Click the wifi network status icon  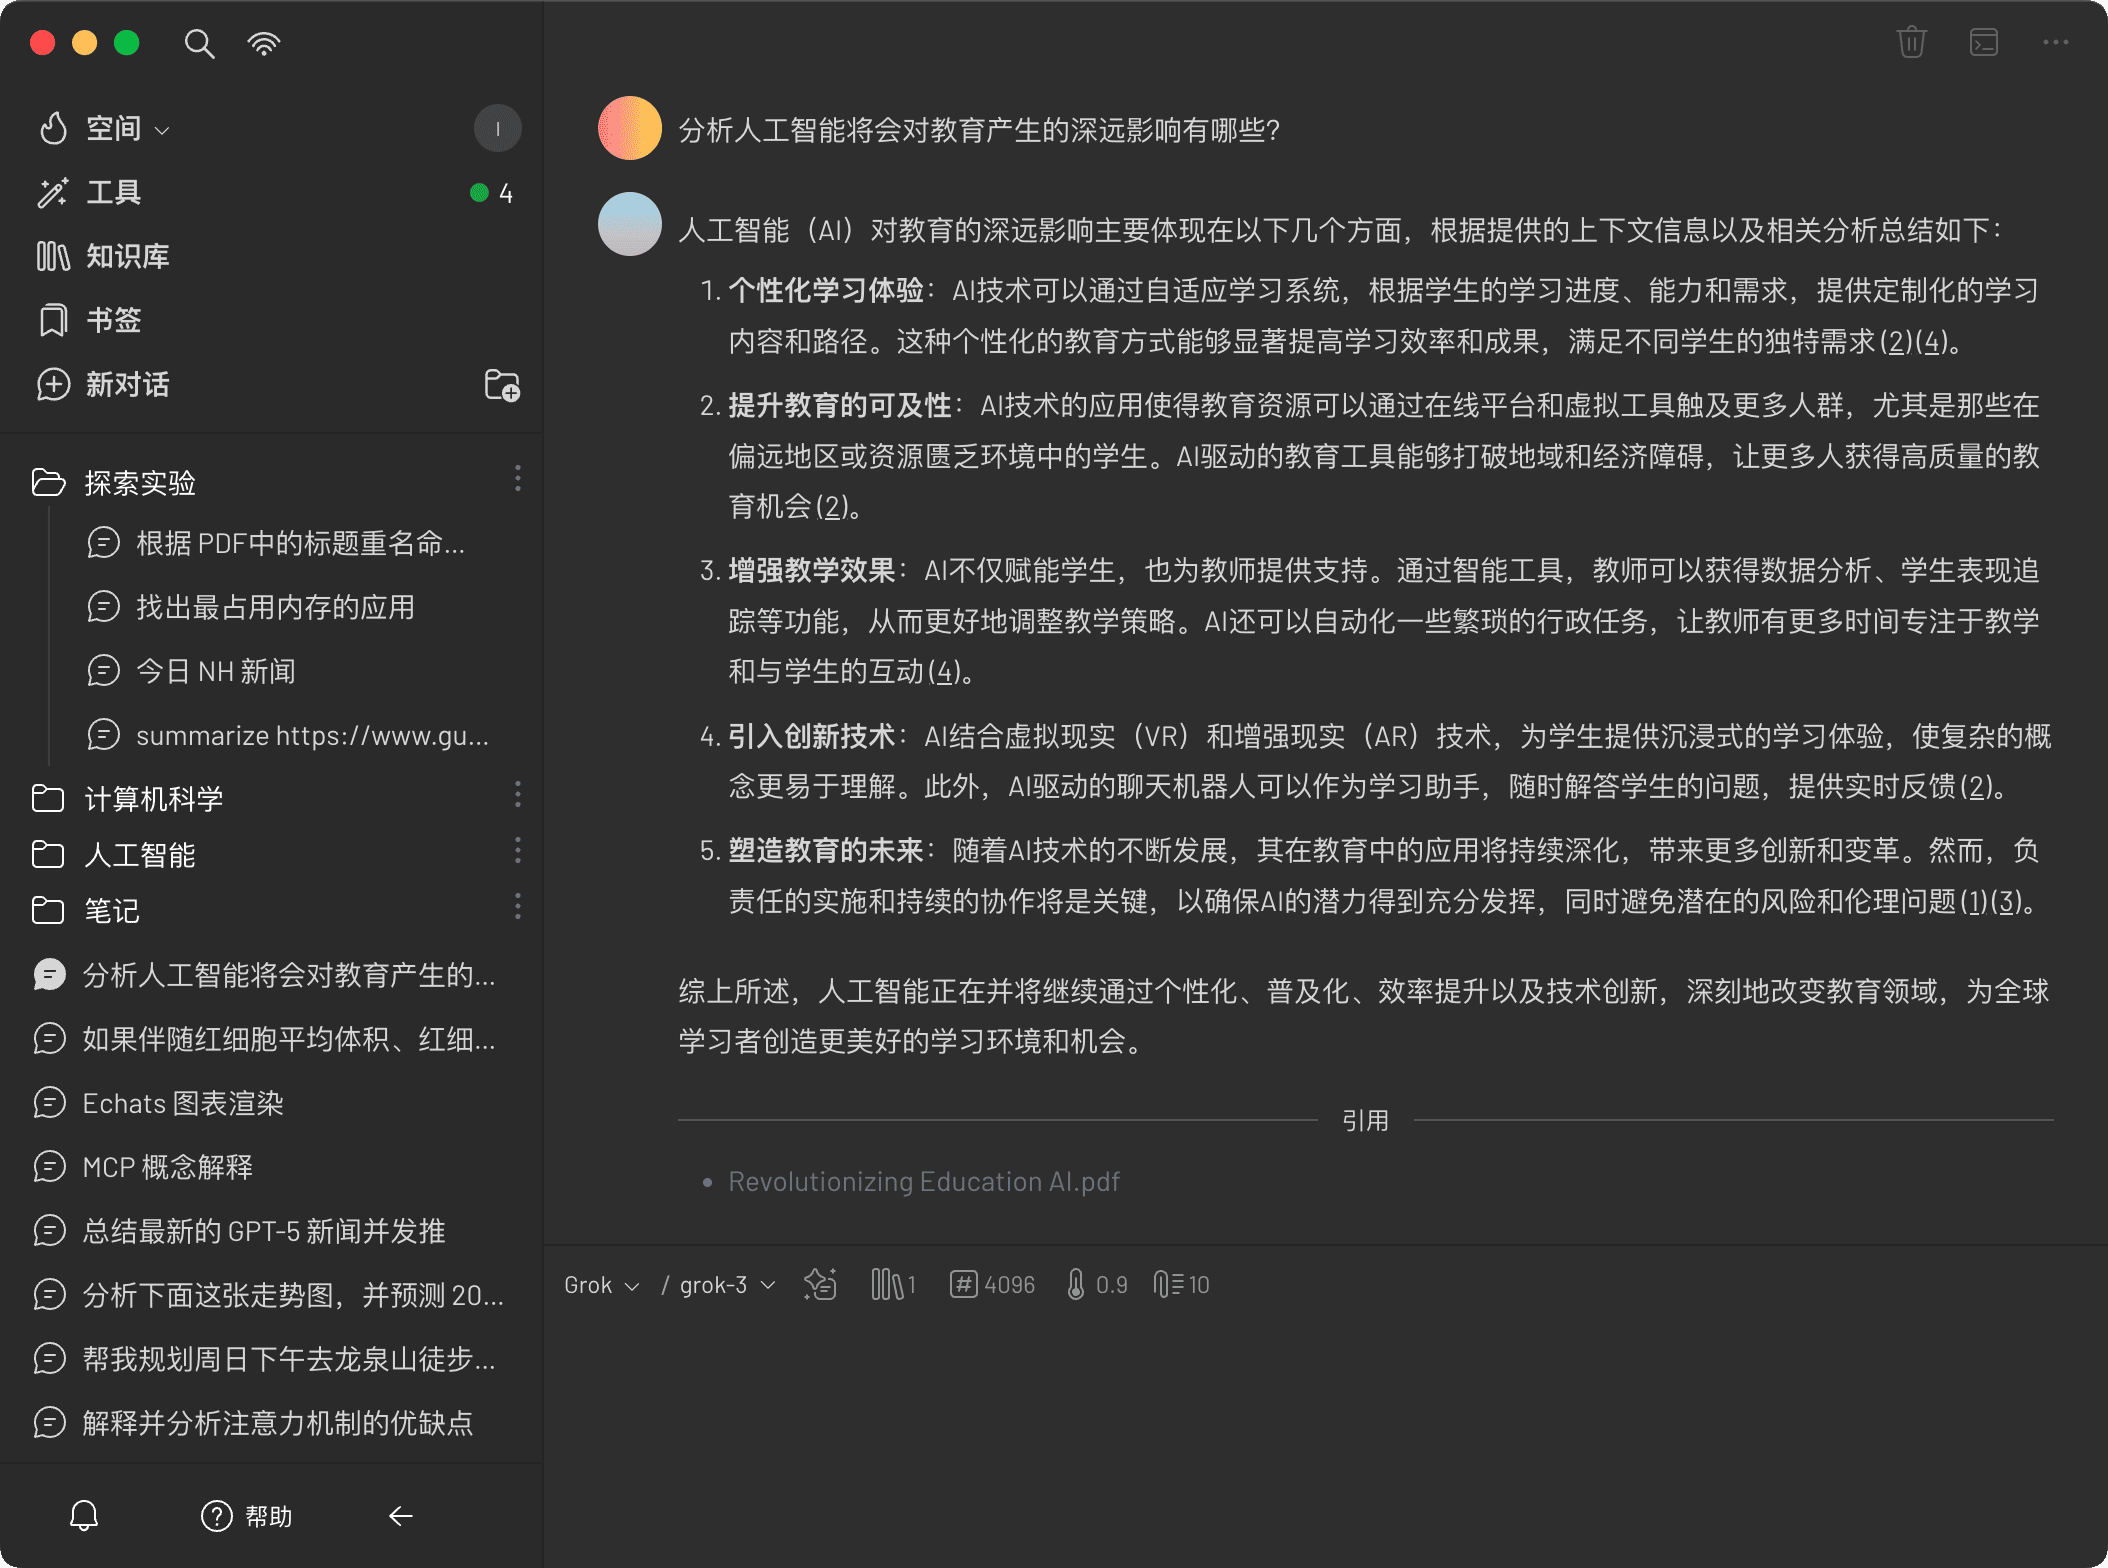coord(263,44)
